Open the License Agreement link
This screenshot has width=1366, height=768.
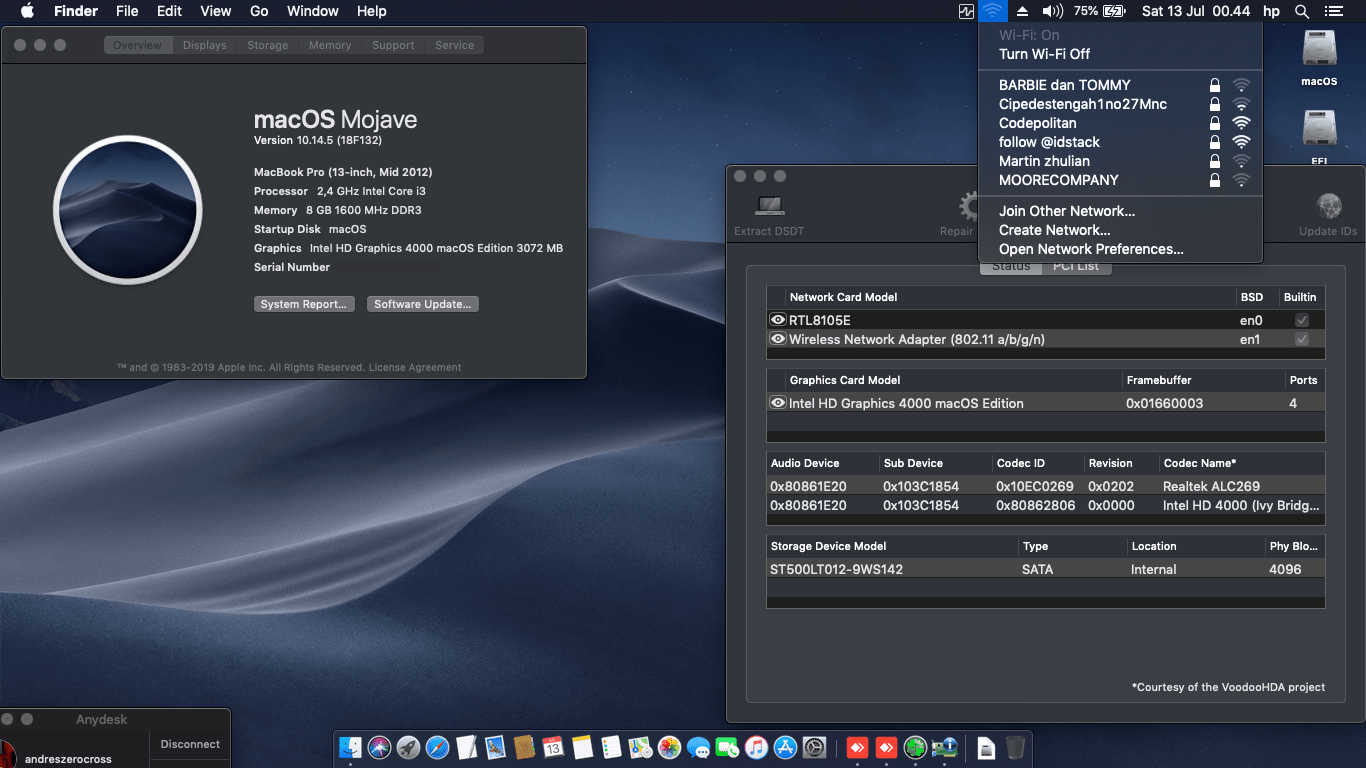415,368
